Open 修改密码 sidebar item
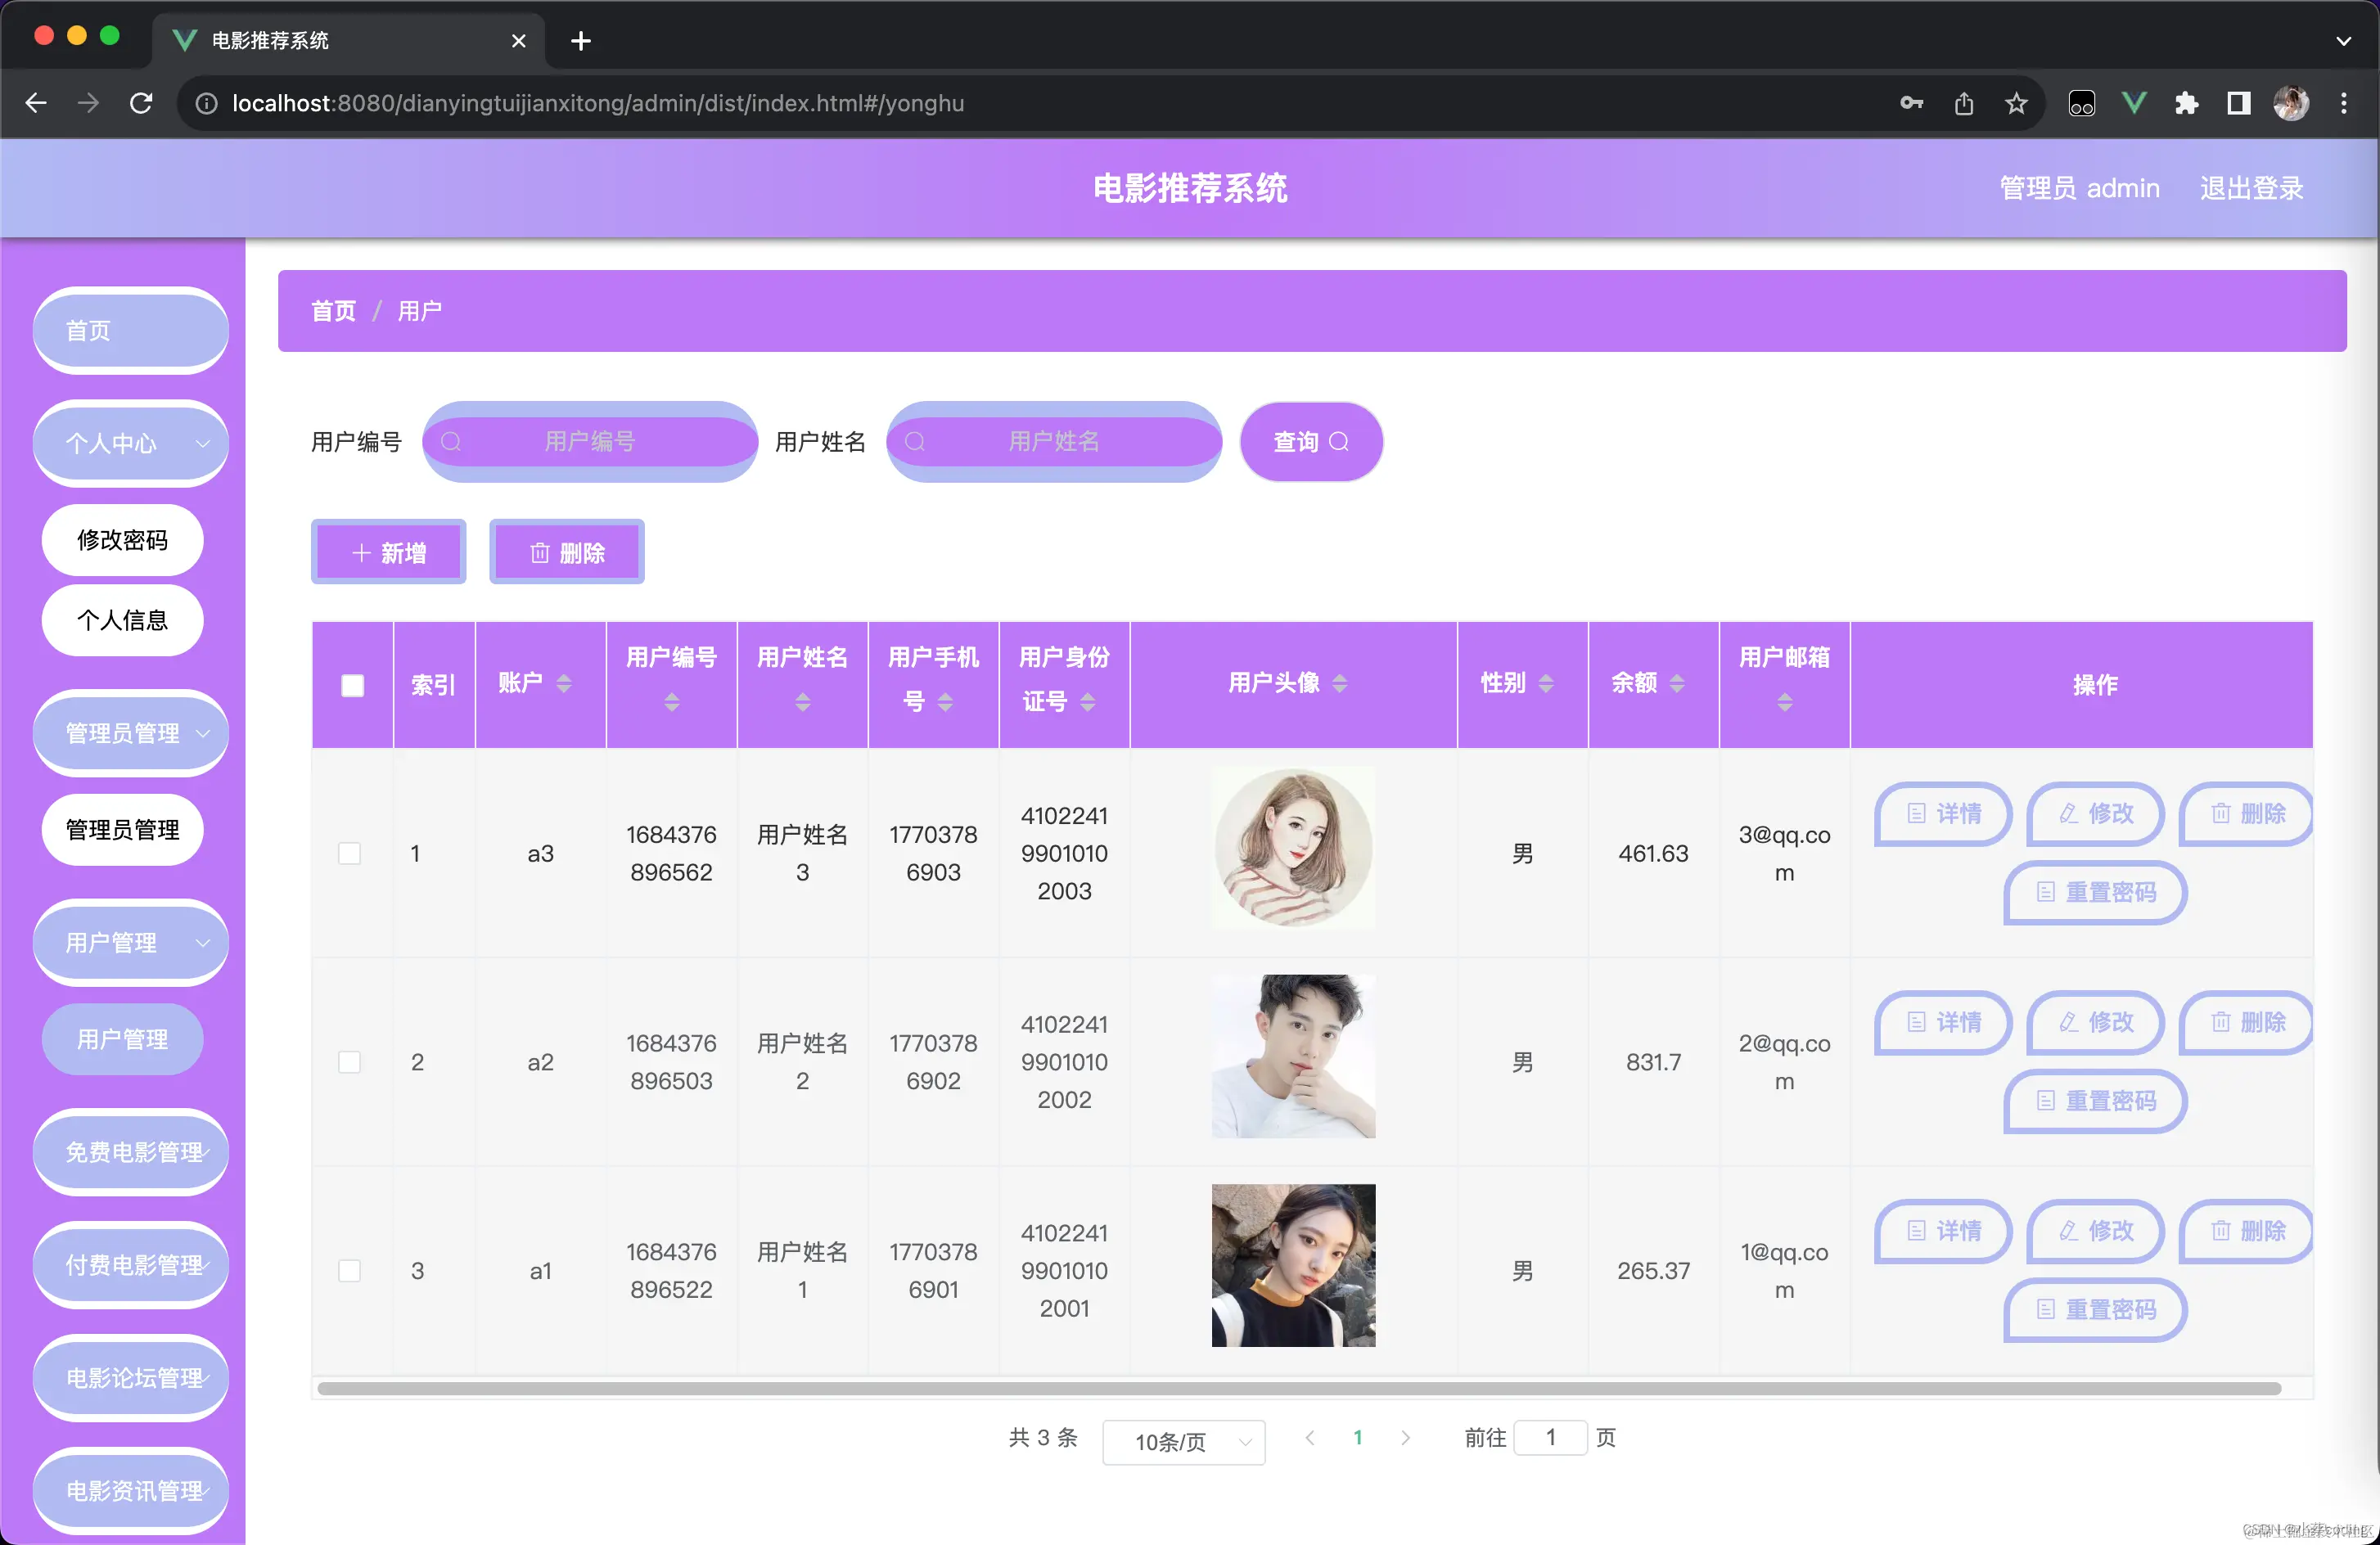The width and height of the screenshot is (2380, 1545). [122, 540]
